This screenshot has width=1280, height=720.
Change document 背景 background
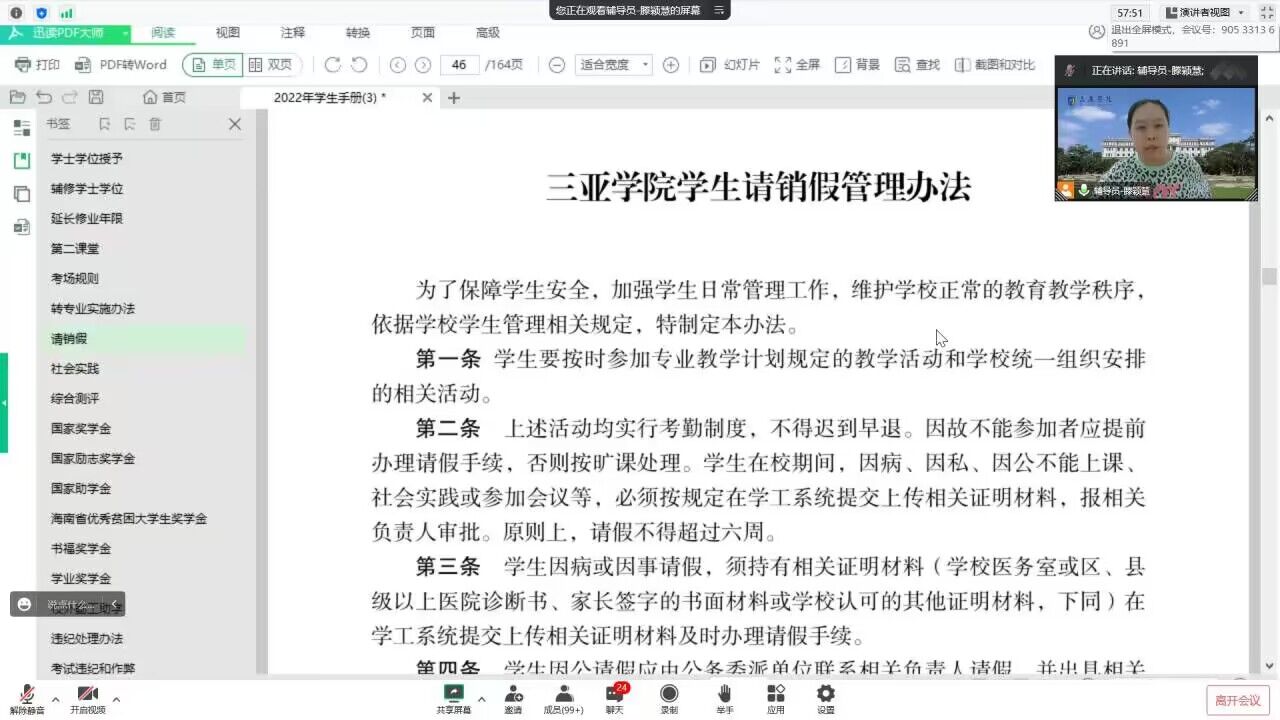(855, 63)
